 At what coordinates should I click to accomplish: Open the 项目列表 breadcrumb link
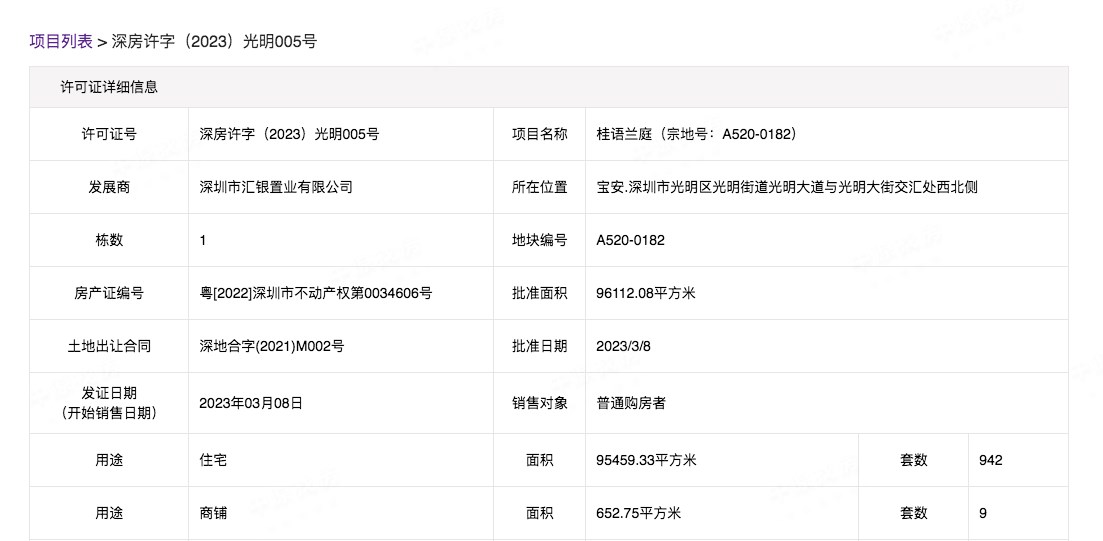[60, 42]
